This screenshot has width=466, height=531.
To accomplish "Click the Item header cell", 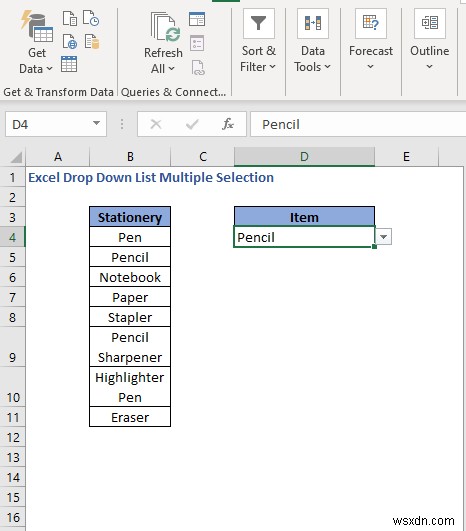I will (304, 217).
